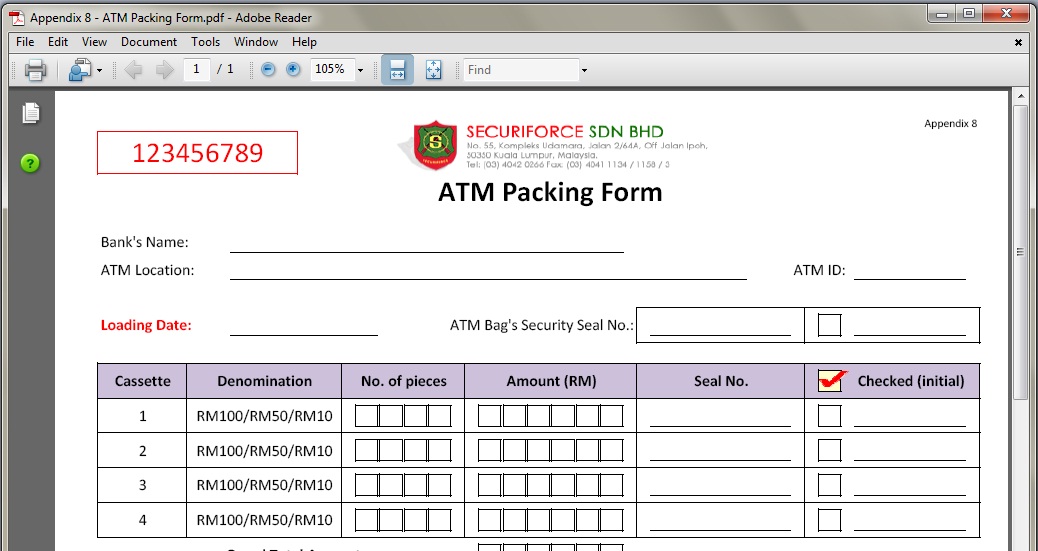Open the Window menu

pos(256,42)
